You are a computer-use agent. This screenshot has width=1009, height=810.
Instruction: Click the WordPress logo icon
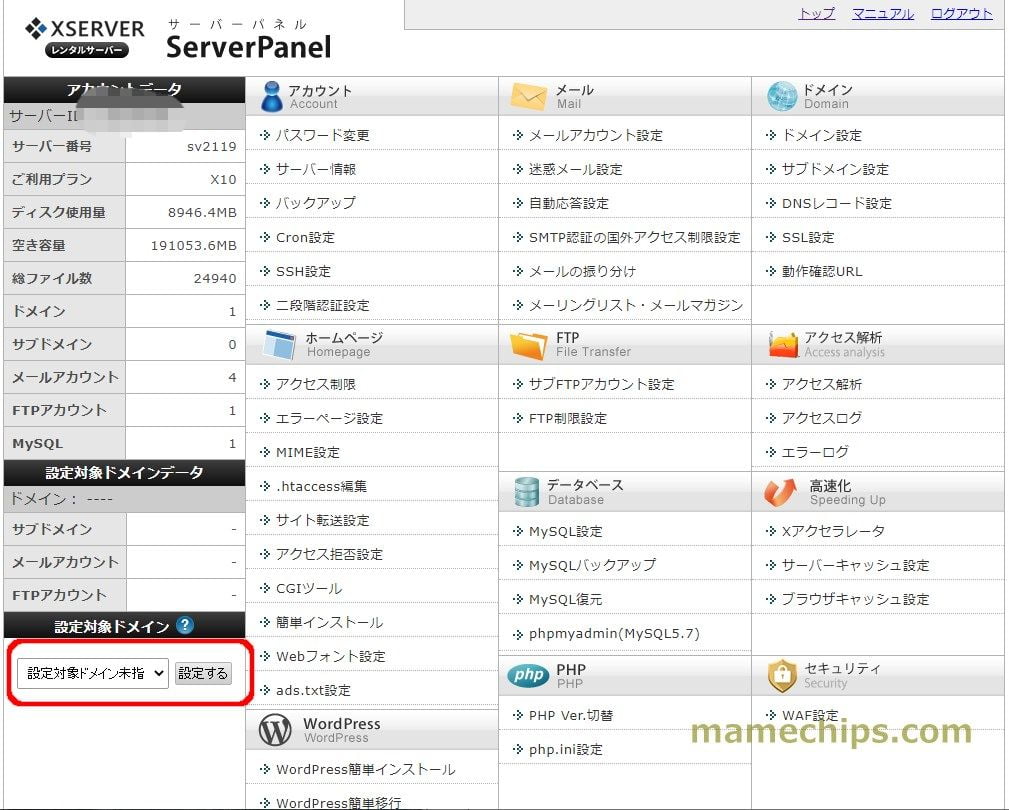pos(275,730)
